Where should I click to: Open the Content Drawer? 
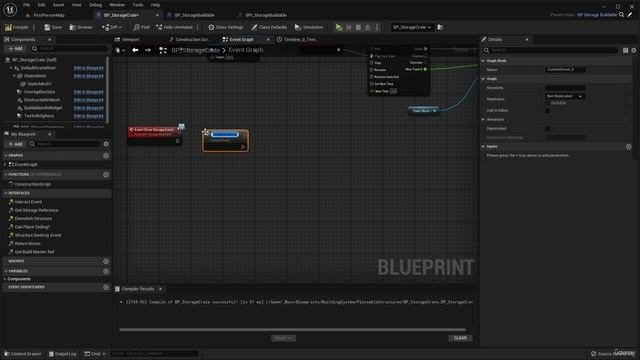(23, 354)
